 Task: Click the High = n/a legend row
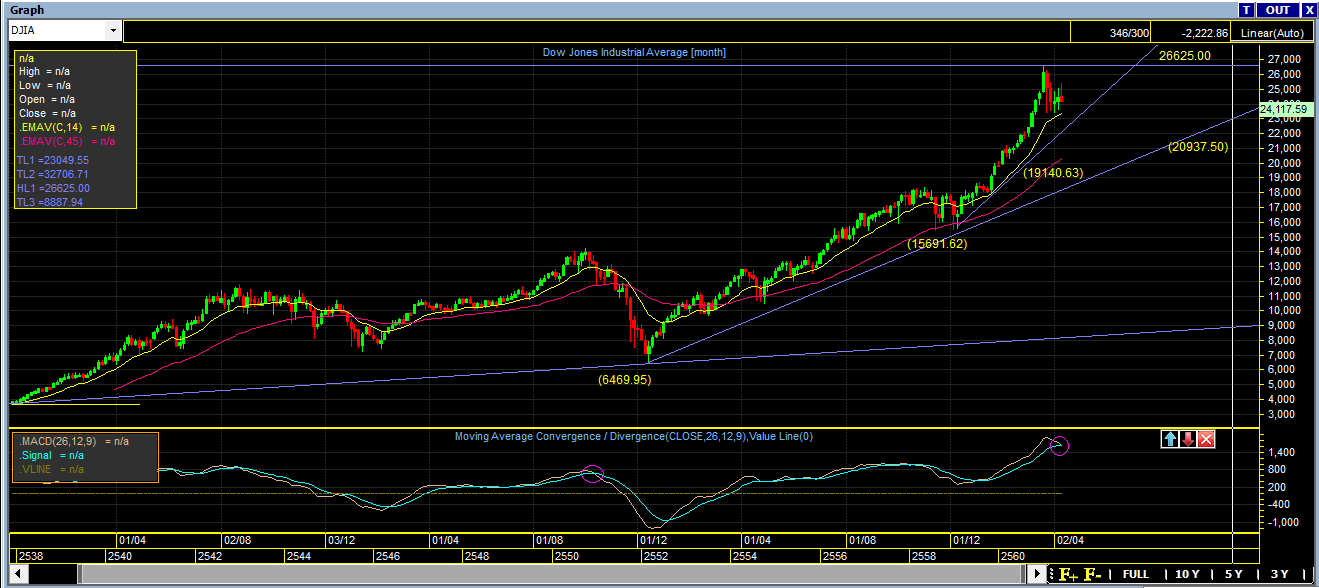[43, 72]
